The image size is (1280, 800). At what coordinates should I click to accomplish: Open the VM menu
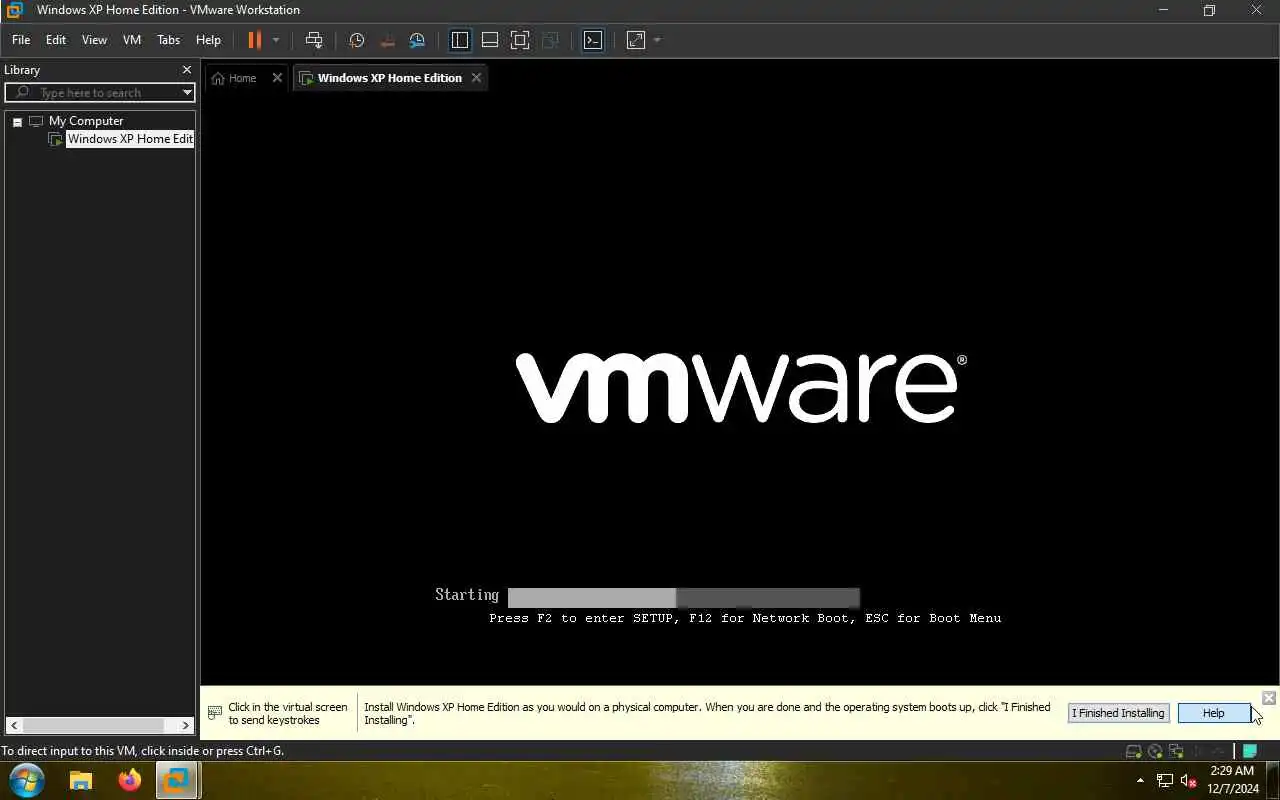[x=132, y=40]
